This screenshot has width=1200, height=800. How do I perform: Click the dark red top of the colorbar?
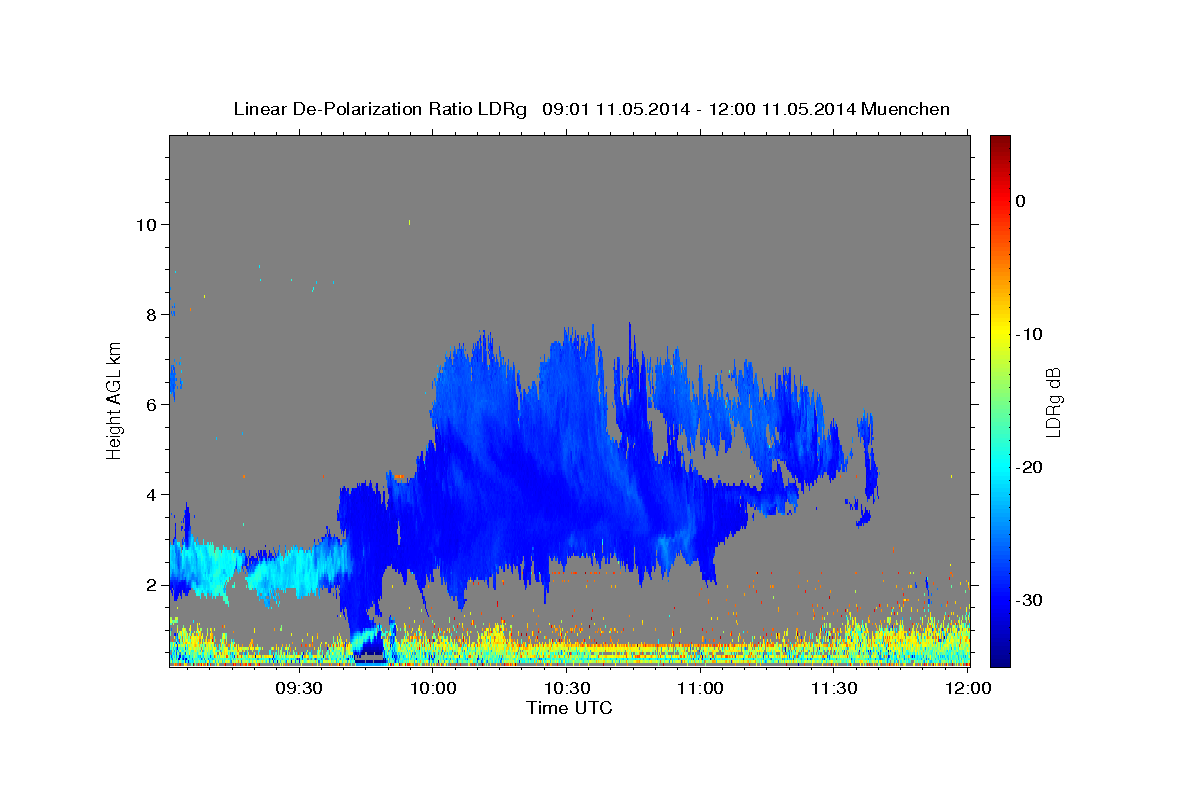tap(1000, 143)
